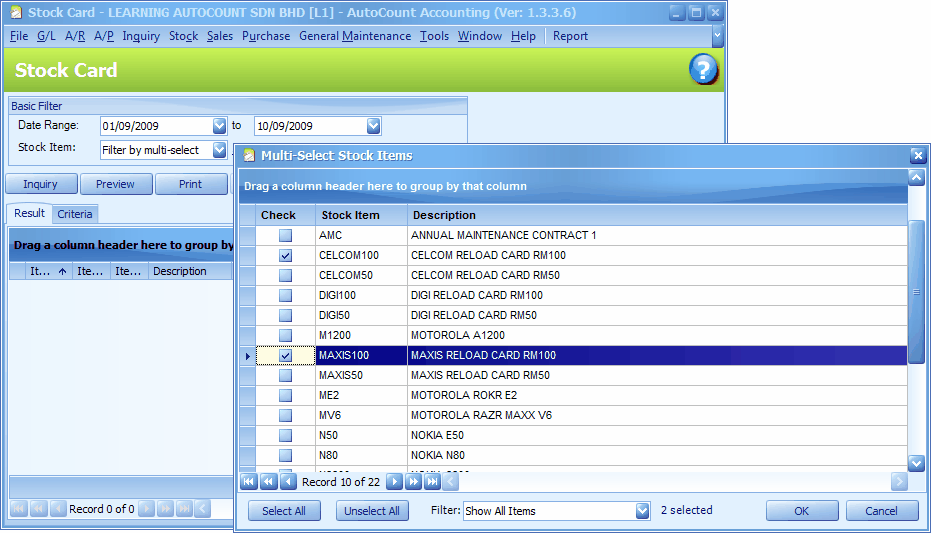
Task: Open the File menu
Action: pos(19,36)
